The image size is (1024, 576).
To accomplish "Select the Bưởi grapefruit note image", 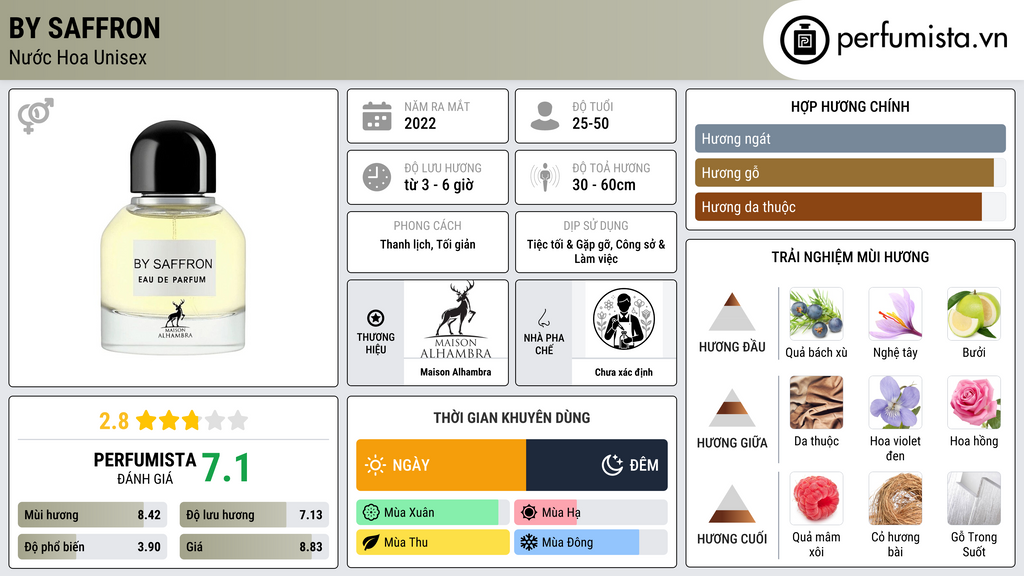I will [x=974, y=314].
